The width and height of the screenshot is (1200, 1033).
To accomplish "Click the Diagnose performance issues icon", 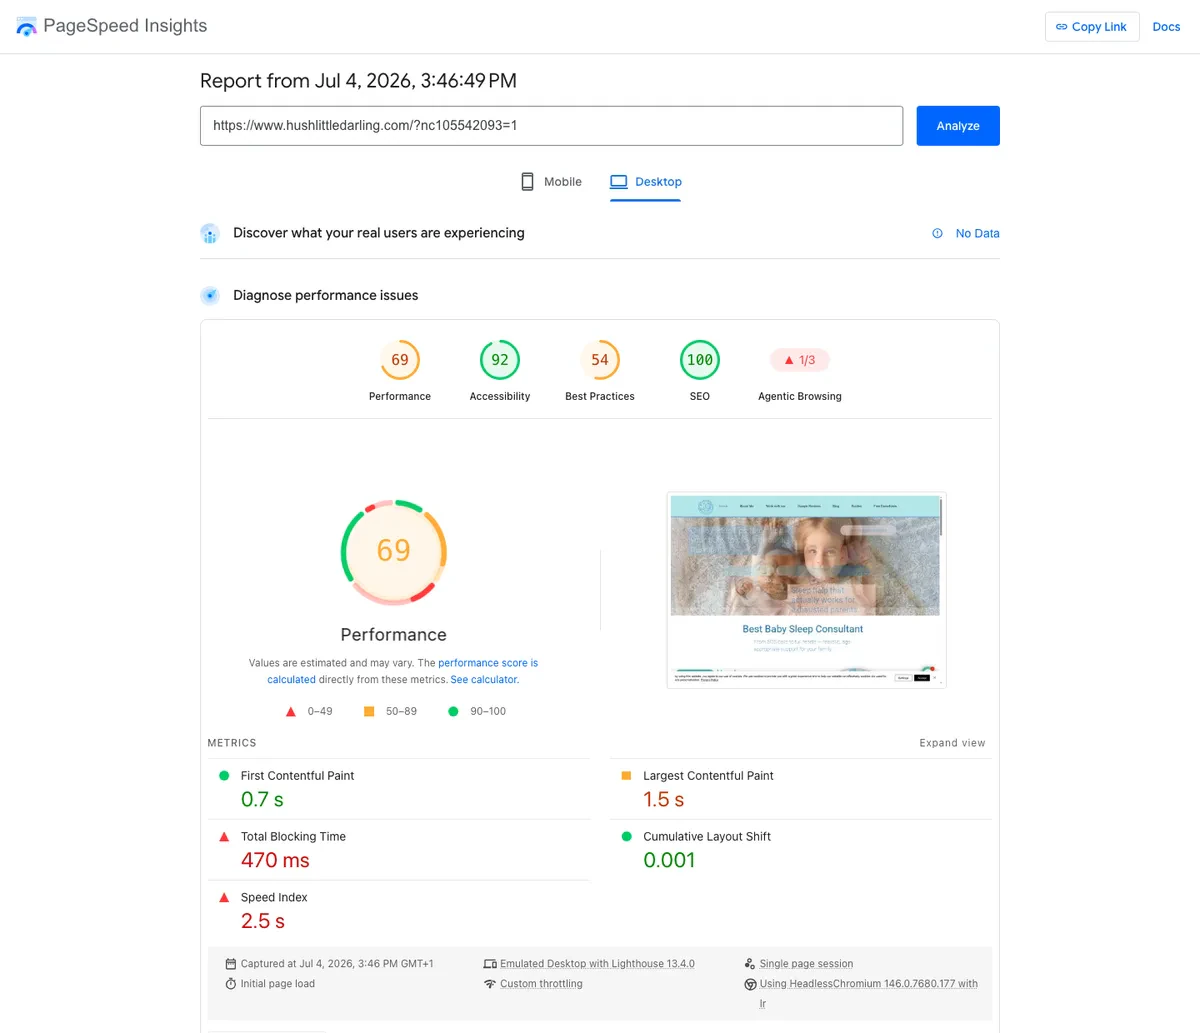I will pyautogui.click(x=210, y=295).
